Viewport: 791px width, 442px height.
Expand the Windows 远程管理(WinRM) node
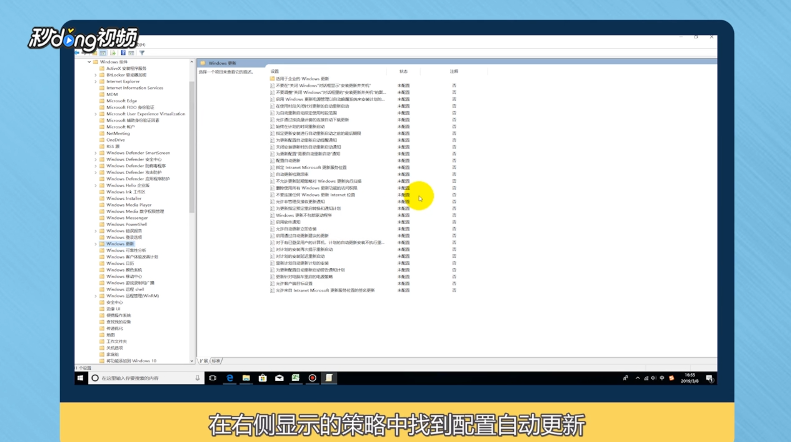click(x=96, y=296)
